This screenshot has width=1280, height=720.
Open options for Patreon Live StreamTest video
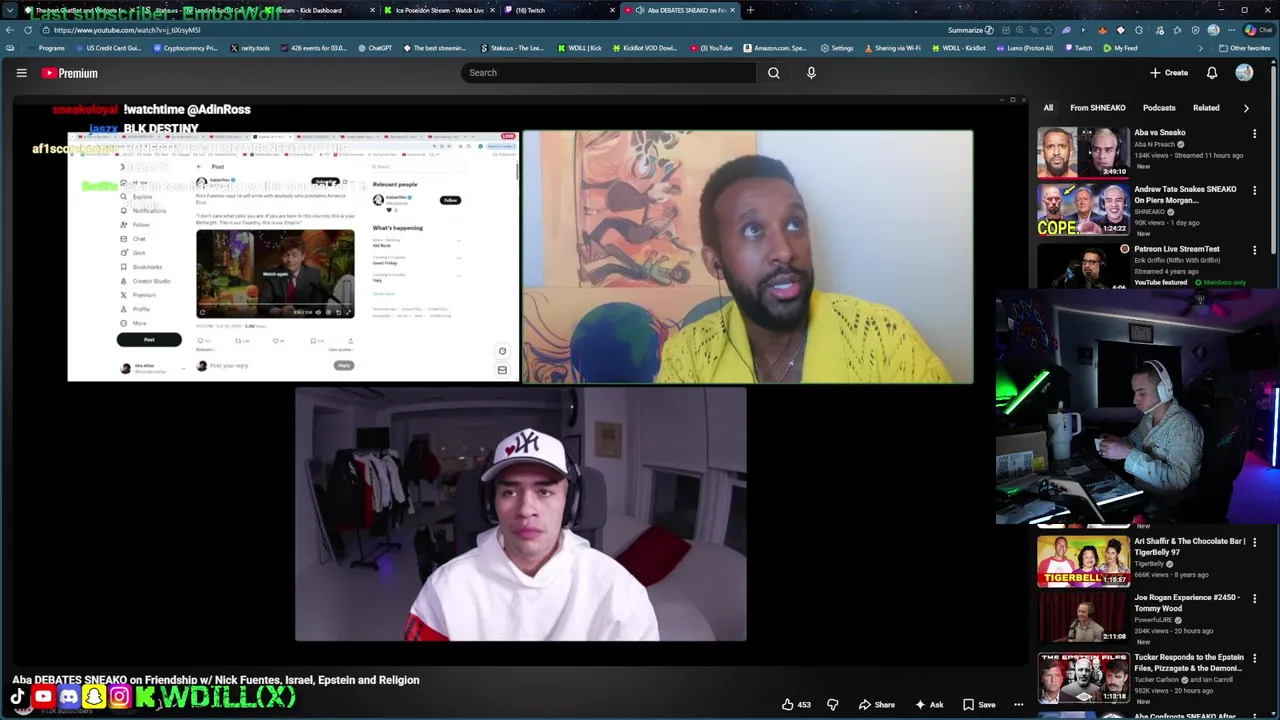pos(1254,250)
